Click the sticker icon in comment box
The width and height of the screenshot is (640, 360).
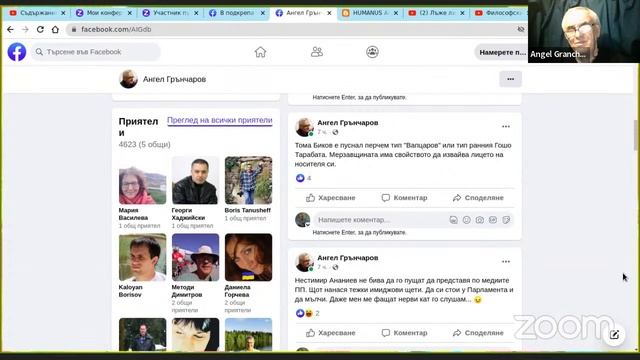click(x=506, y=220)
